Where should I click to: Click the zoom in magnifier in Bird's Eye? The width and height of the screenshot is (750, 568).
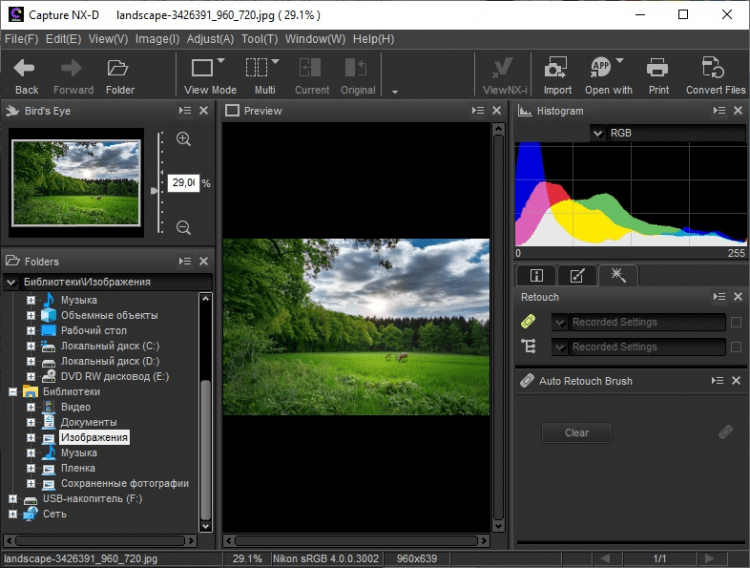(183, 140)
